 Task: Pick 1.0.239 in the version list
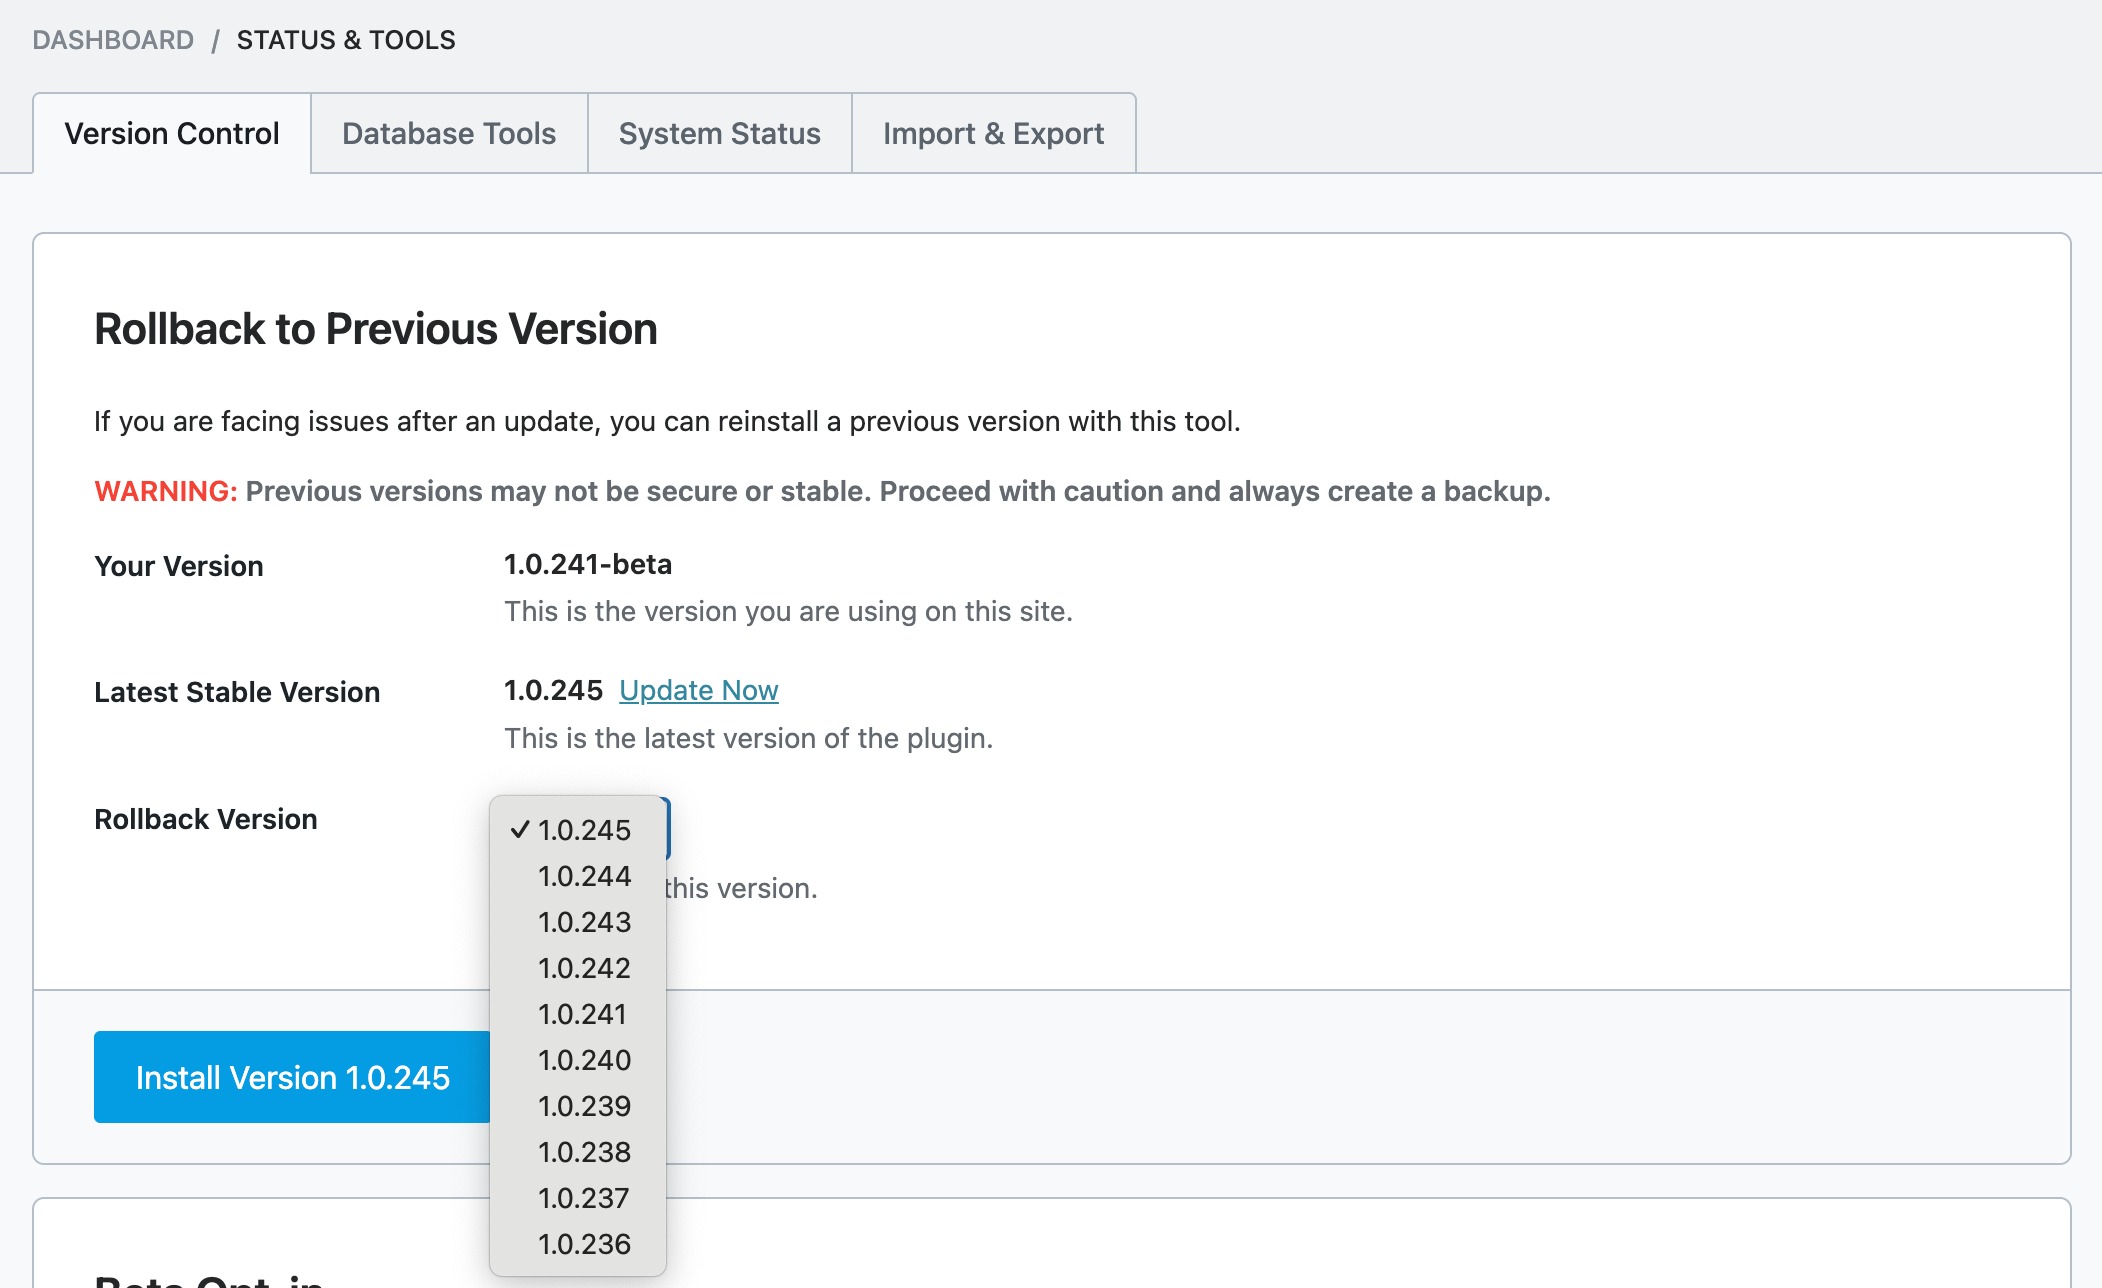[584, 1106]
